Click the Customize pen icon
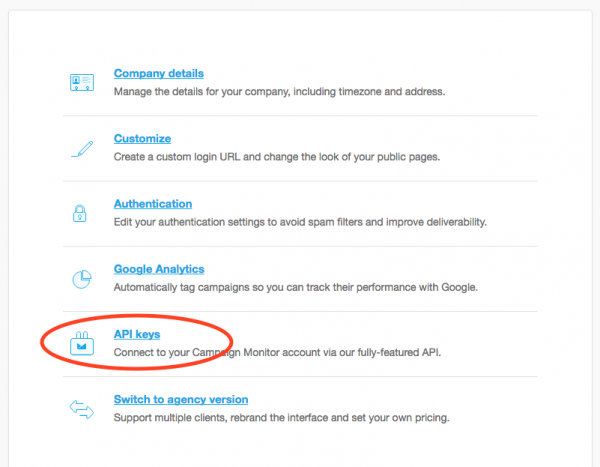600x467 pixels. pyautogui.click(x=81, y=148)
